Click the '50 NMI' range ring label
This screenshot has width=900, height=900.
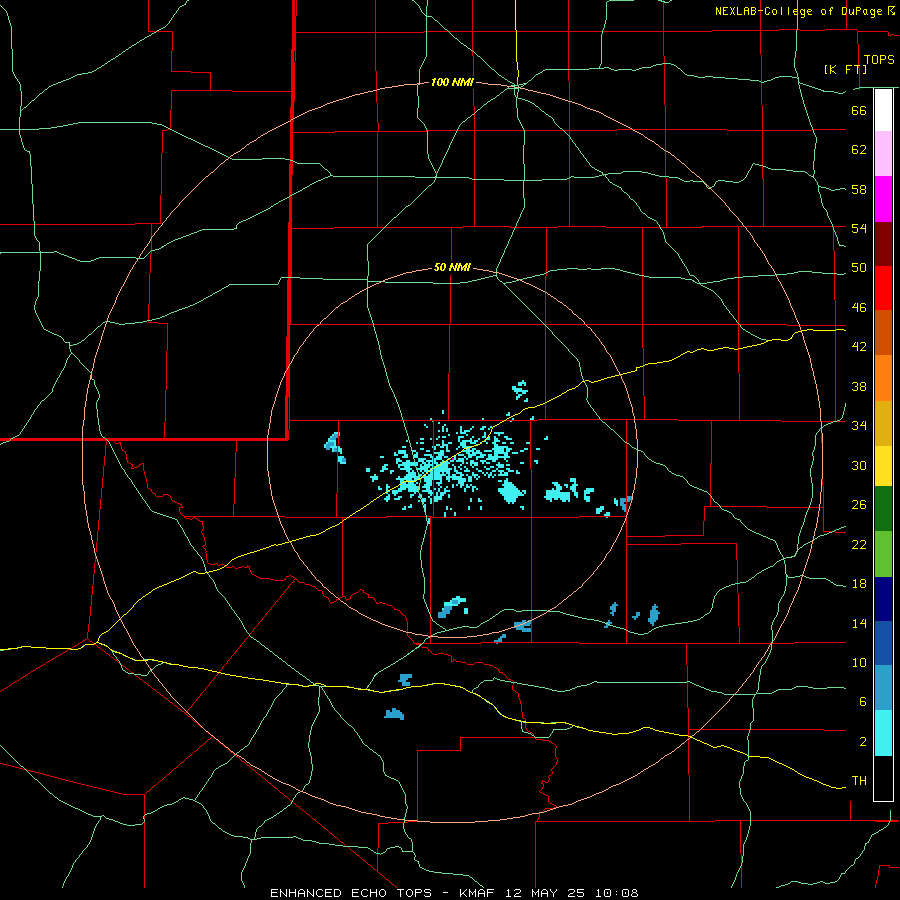[x=452, y=267]
